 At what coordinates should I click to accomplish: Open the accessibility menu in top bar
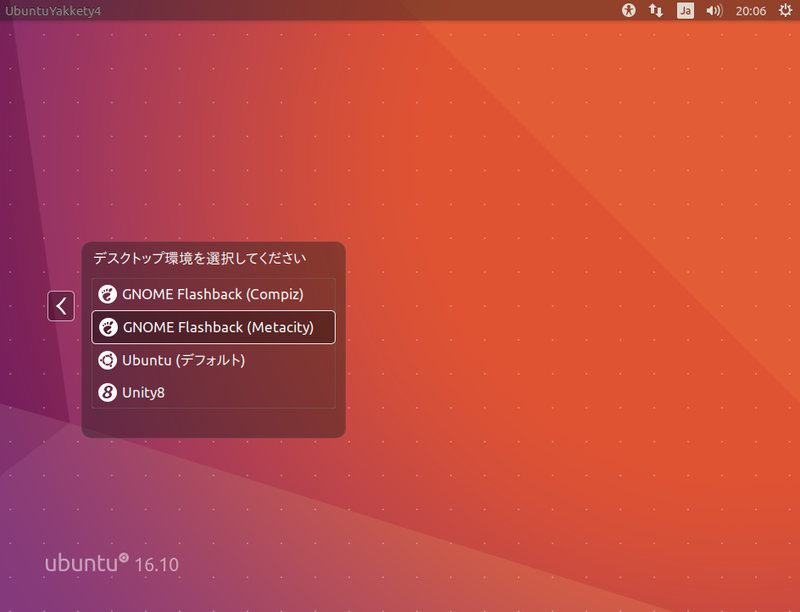[x=629, y=10]
